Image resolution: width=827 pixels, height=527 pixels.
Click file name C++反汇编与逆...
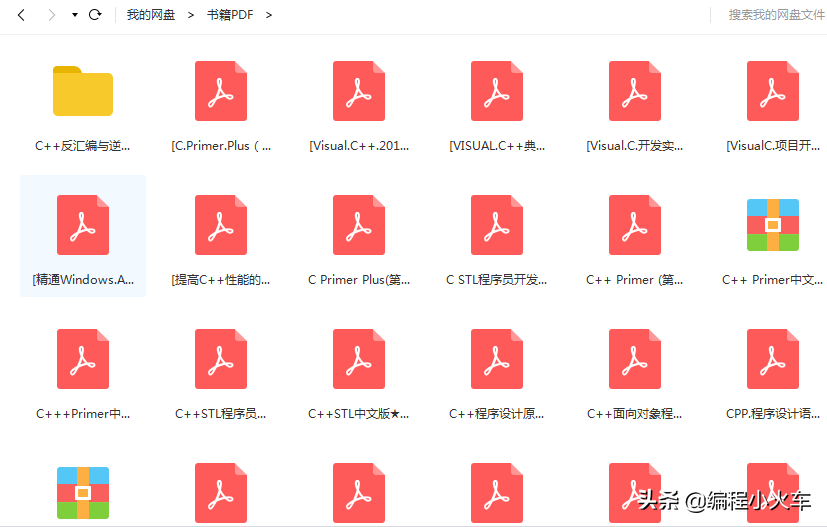tap(82, 146)
